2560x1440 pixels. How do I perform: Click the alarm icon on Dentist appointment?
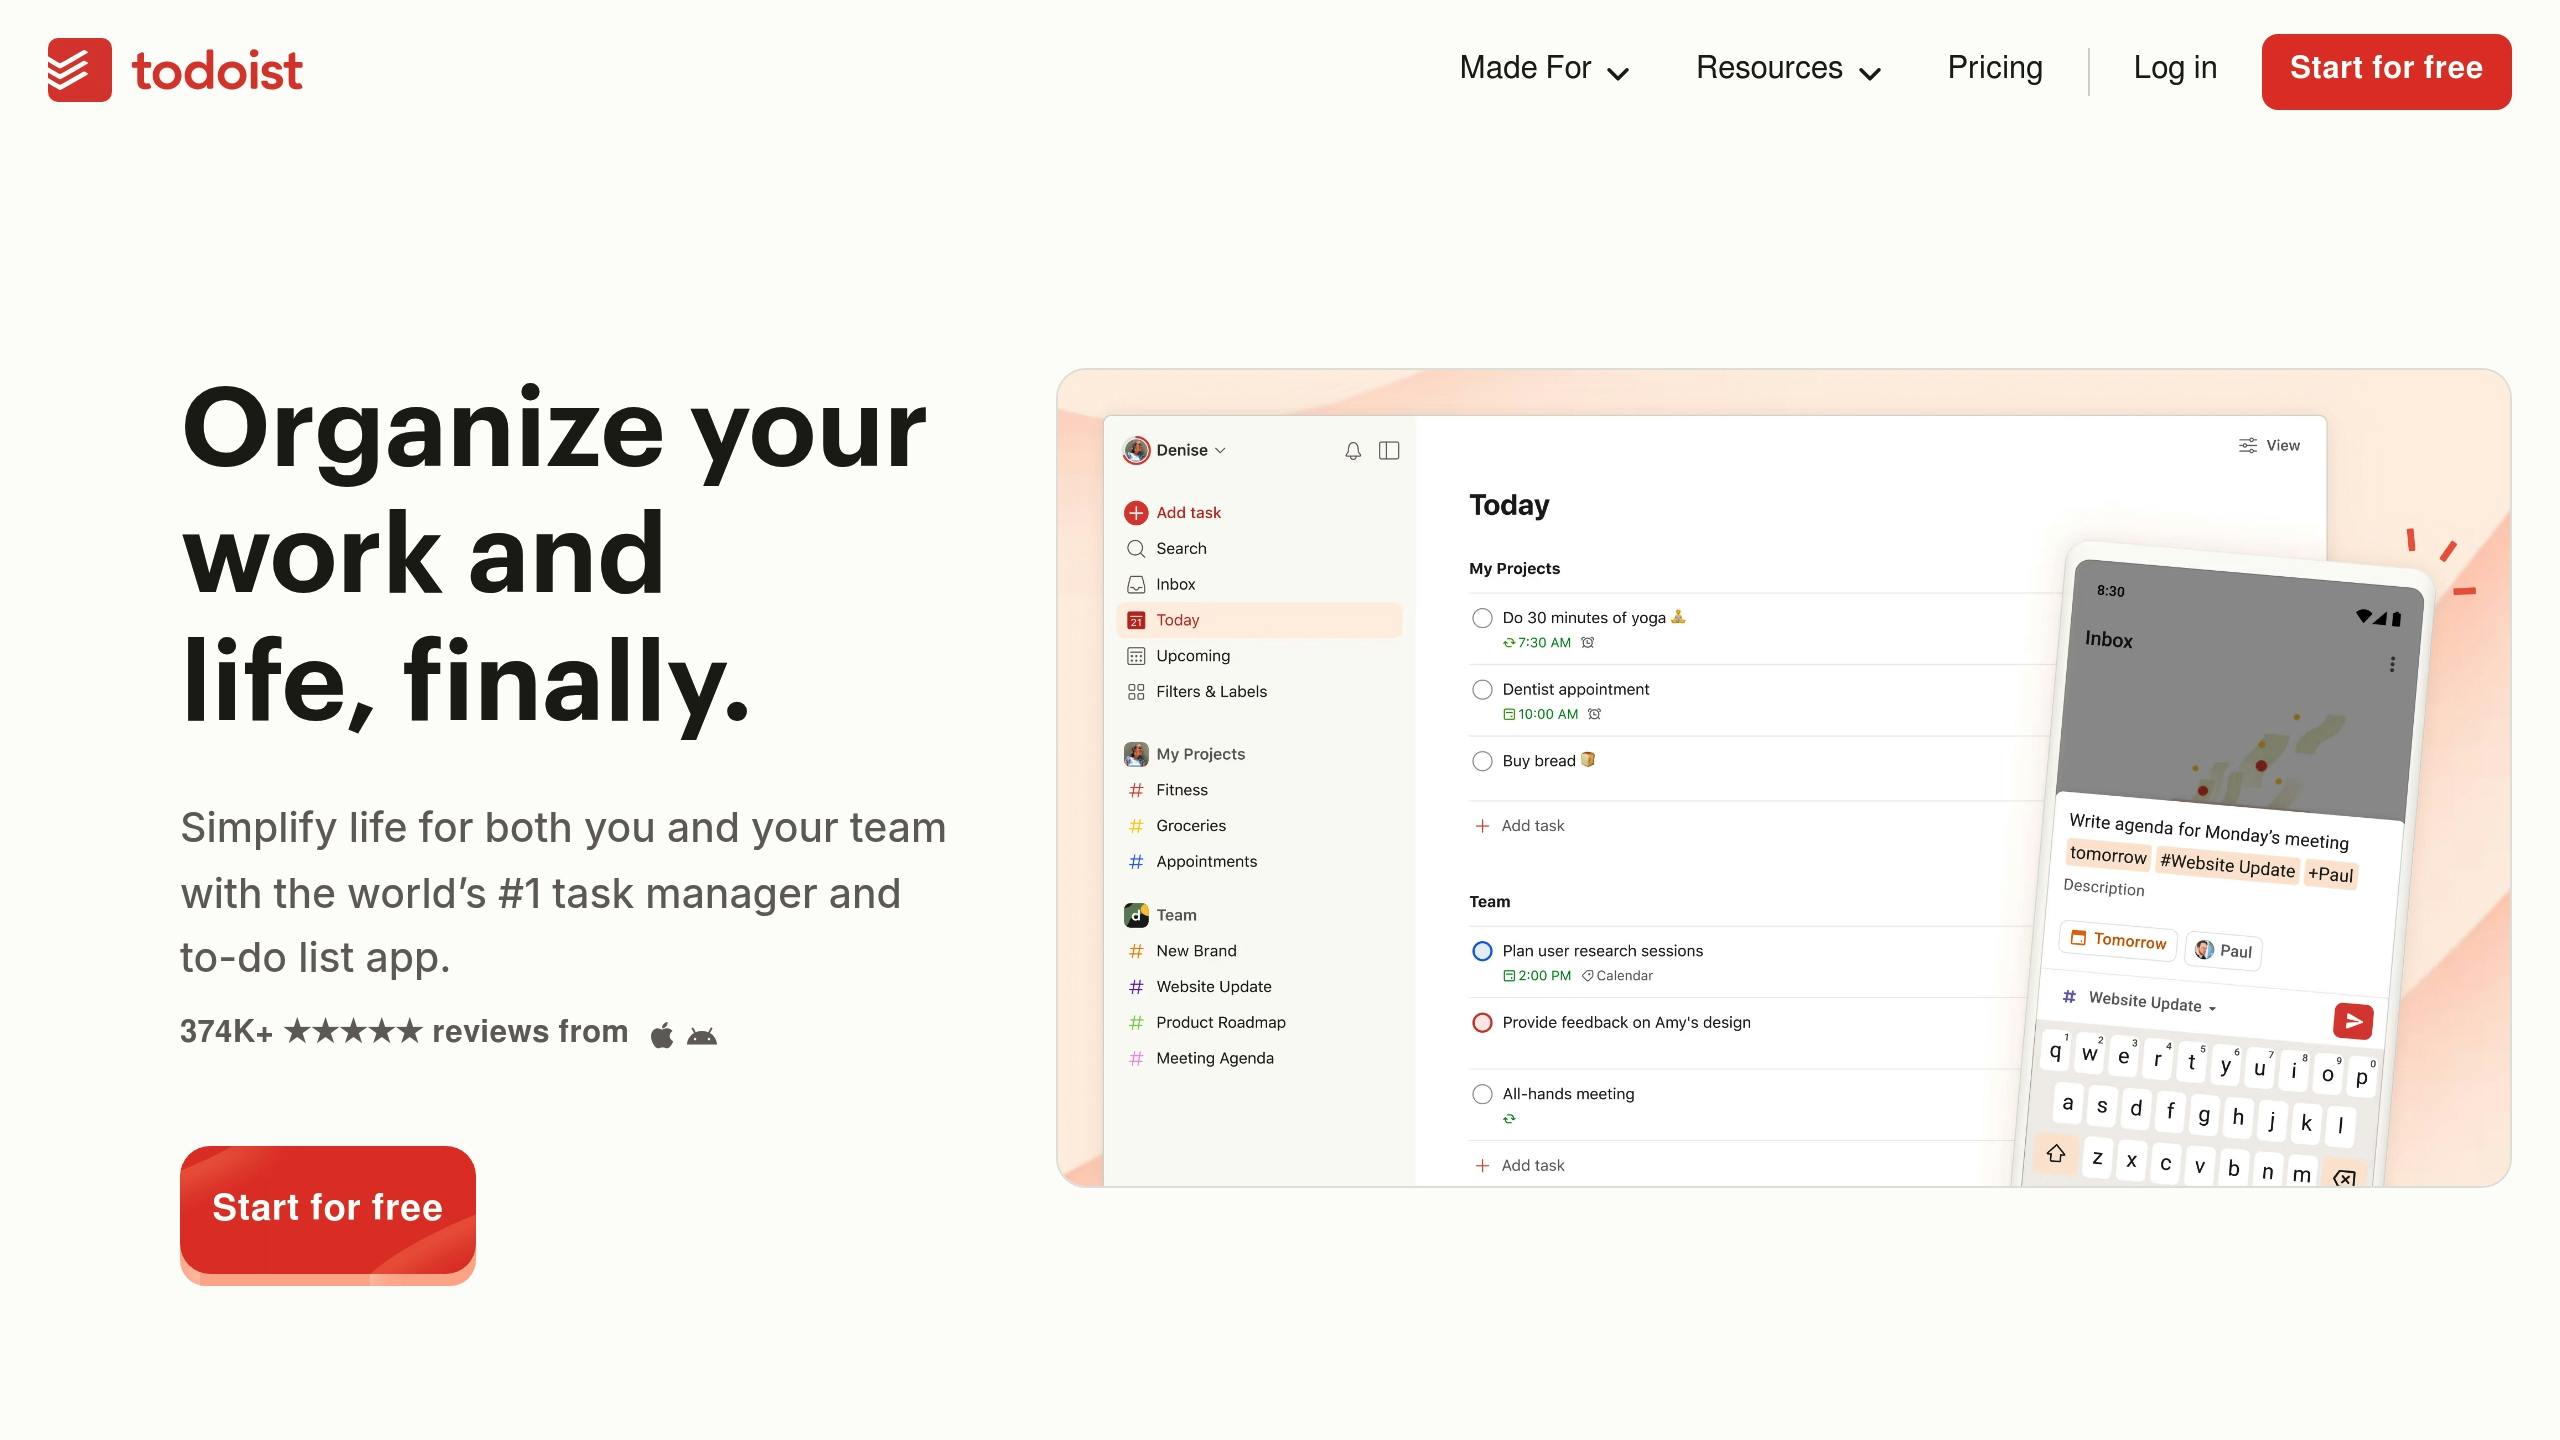(1594, 714)
